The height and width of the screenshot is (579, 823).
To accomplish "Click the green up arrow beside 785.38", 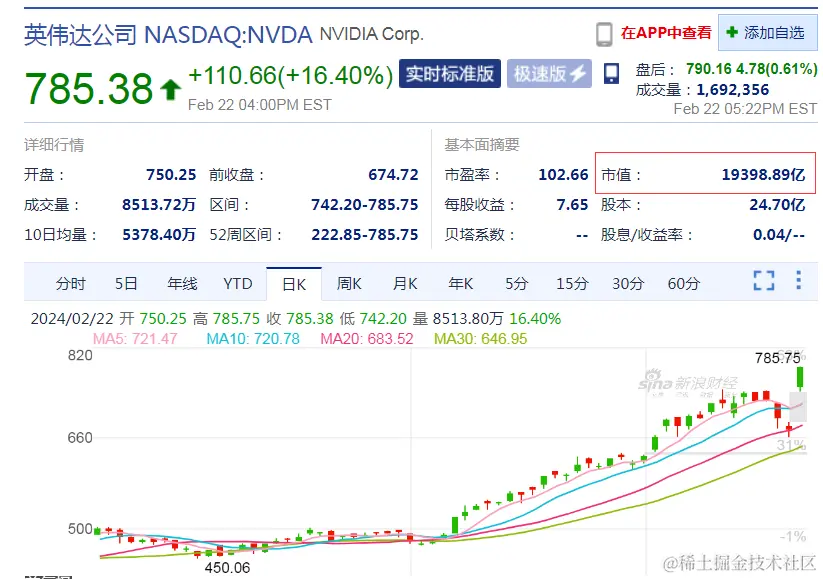I will click(x=171, y=89).
